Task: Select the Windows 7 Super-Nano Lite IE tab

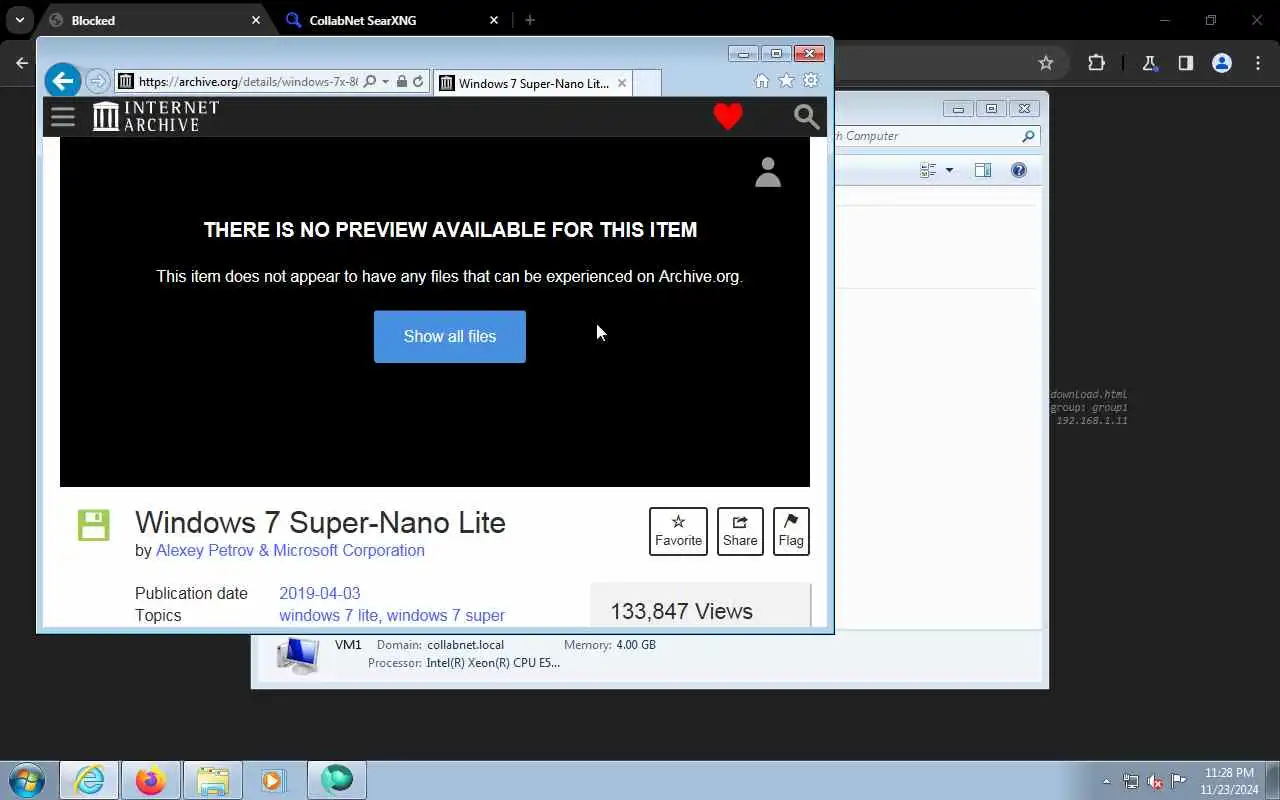Action: click(532, 83)
